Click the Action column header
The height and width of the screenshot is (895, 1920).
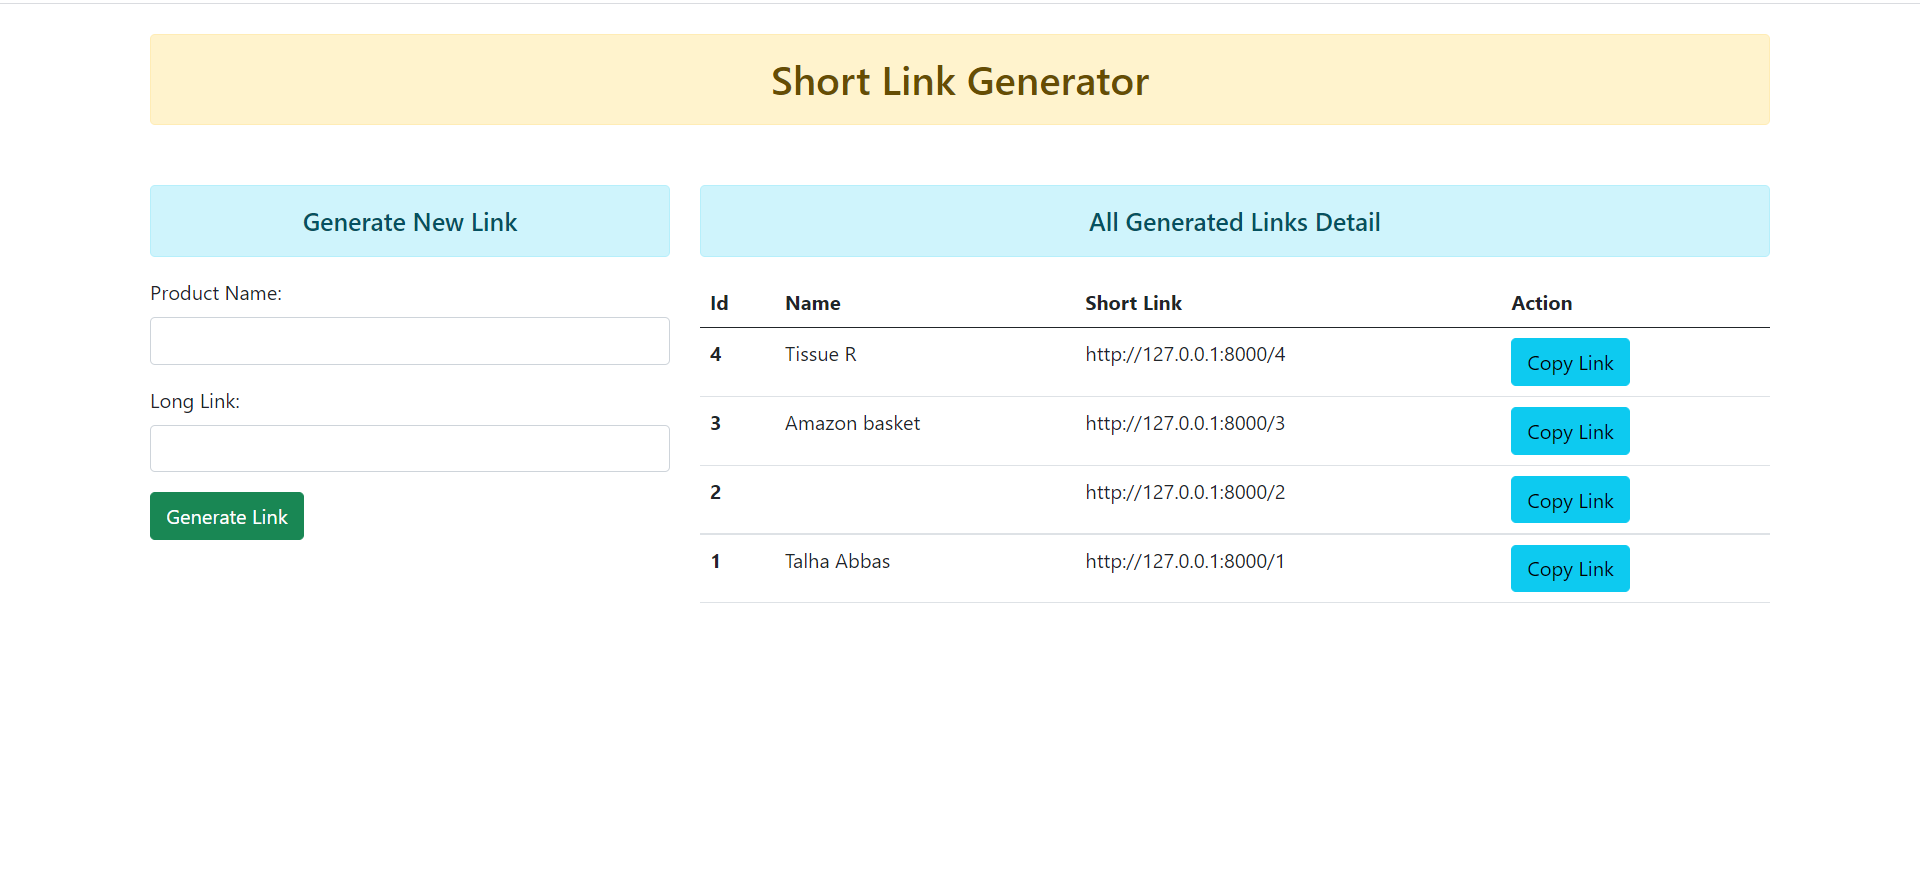click(1541, 304)
